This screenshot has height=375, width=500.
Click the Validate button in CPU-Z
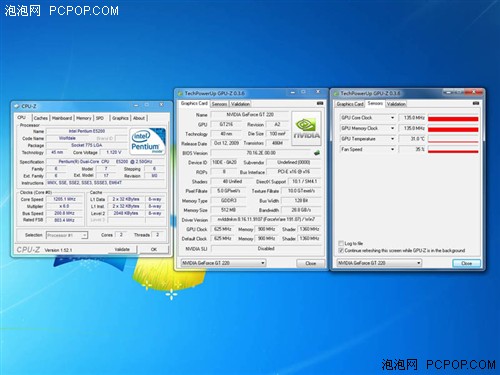pos(122,249)
